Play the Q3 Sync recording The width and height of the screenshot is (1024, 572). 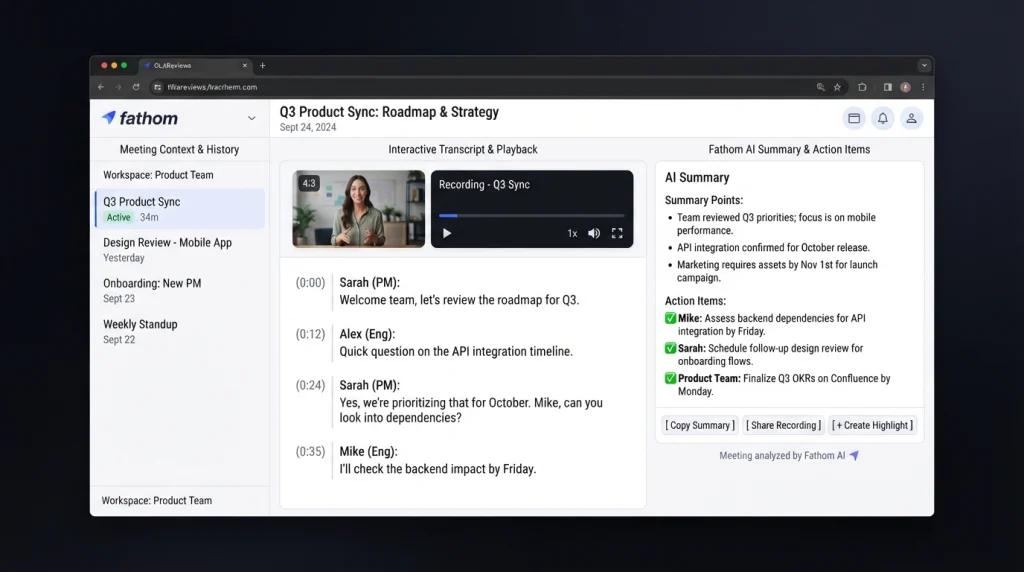pos(447,233)
